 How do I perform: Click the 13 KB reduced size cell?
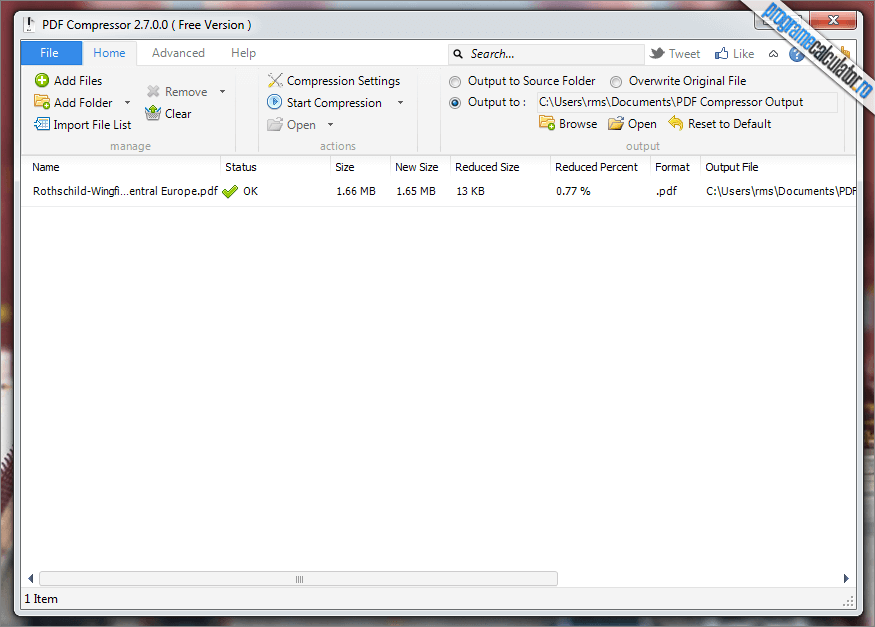click(470, 191)
